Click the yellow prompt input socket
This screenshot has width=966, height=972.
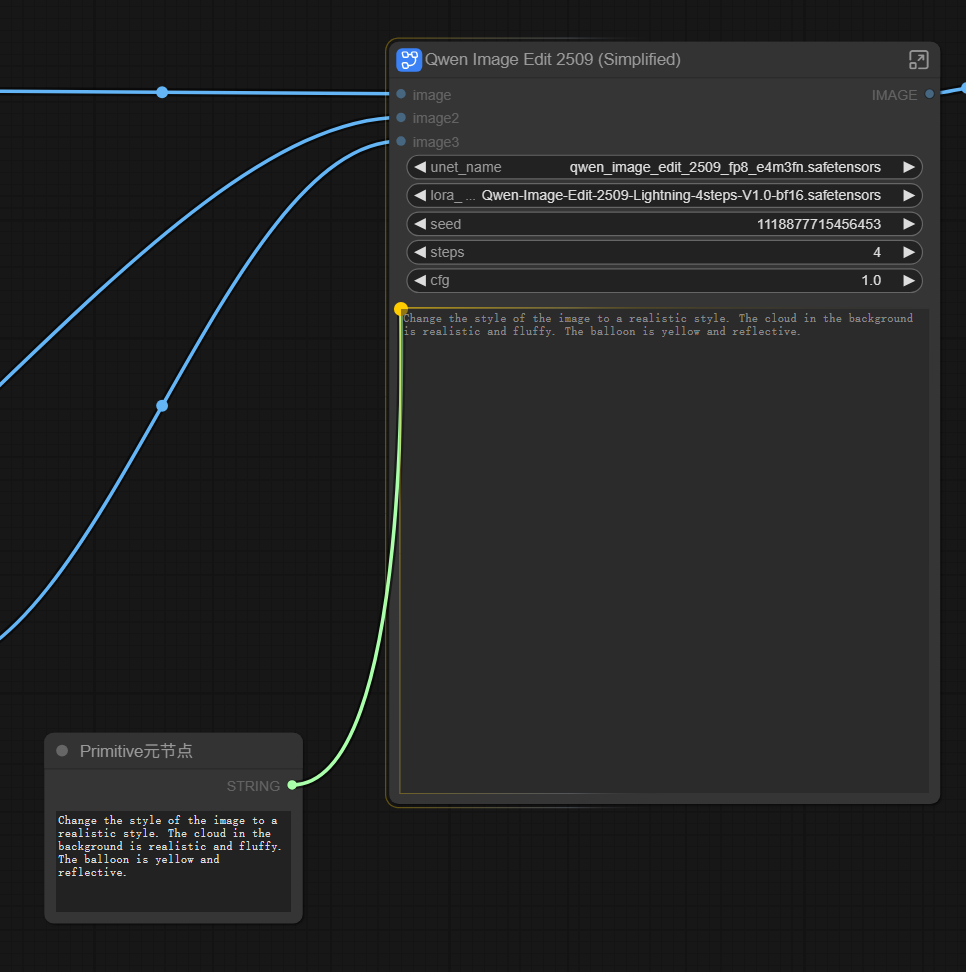coord(401,309)
